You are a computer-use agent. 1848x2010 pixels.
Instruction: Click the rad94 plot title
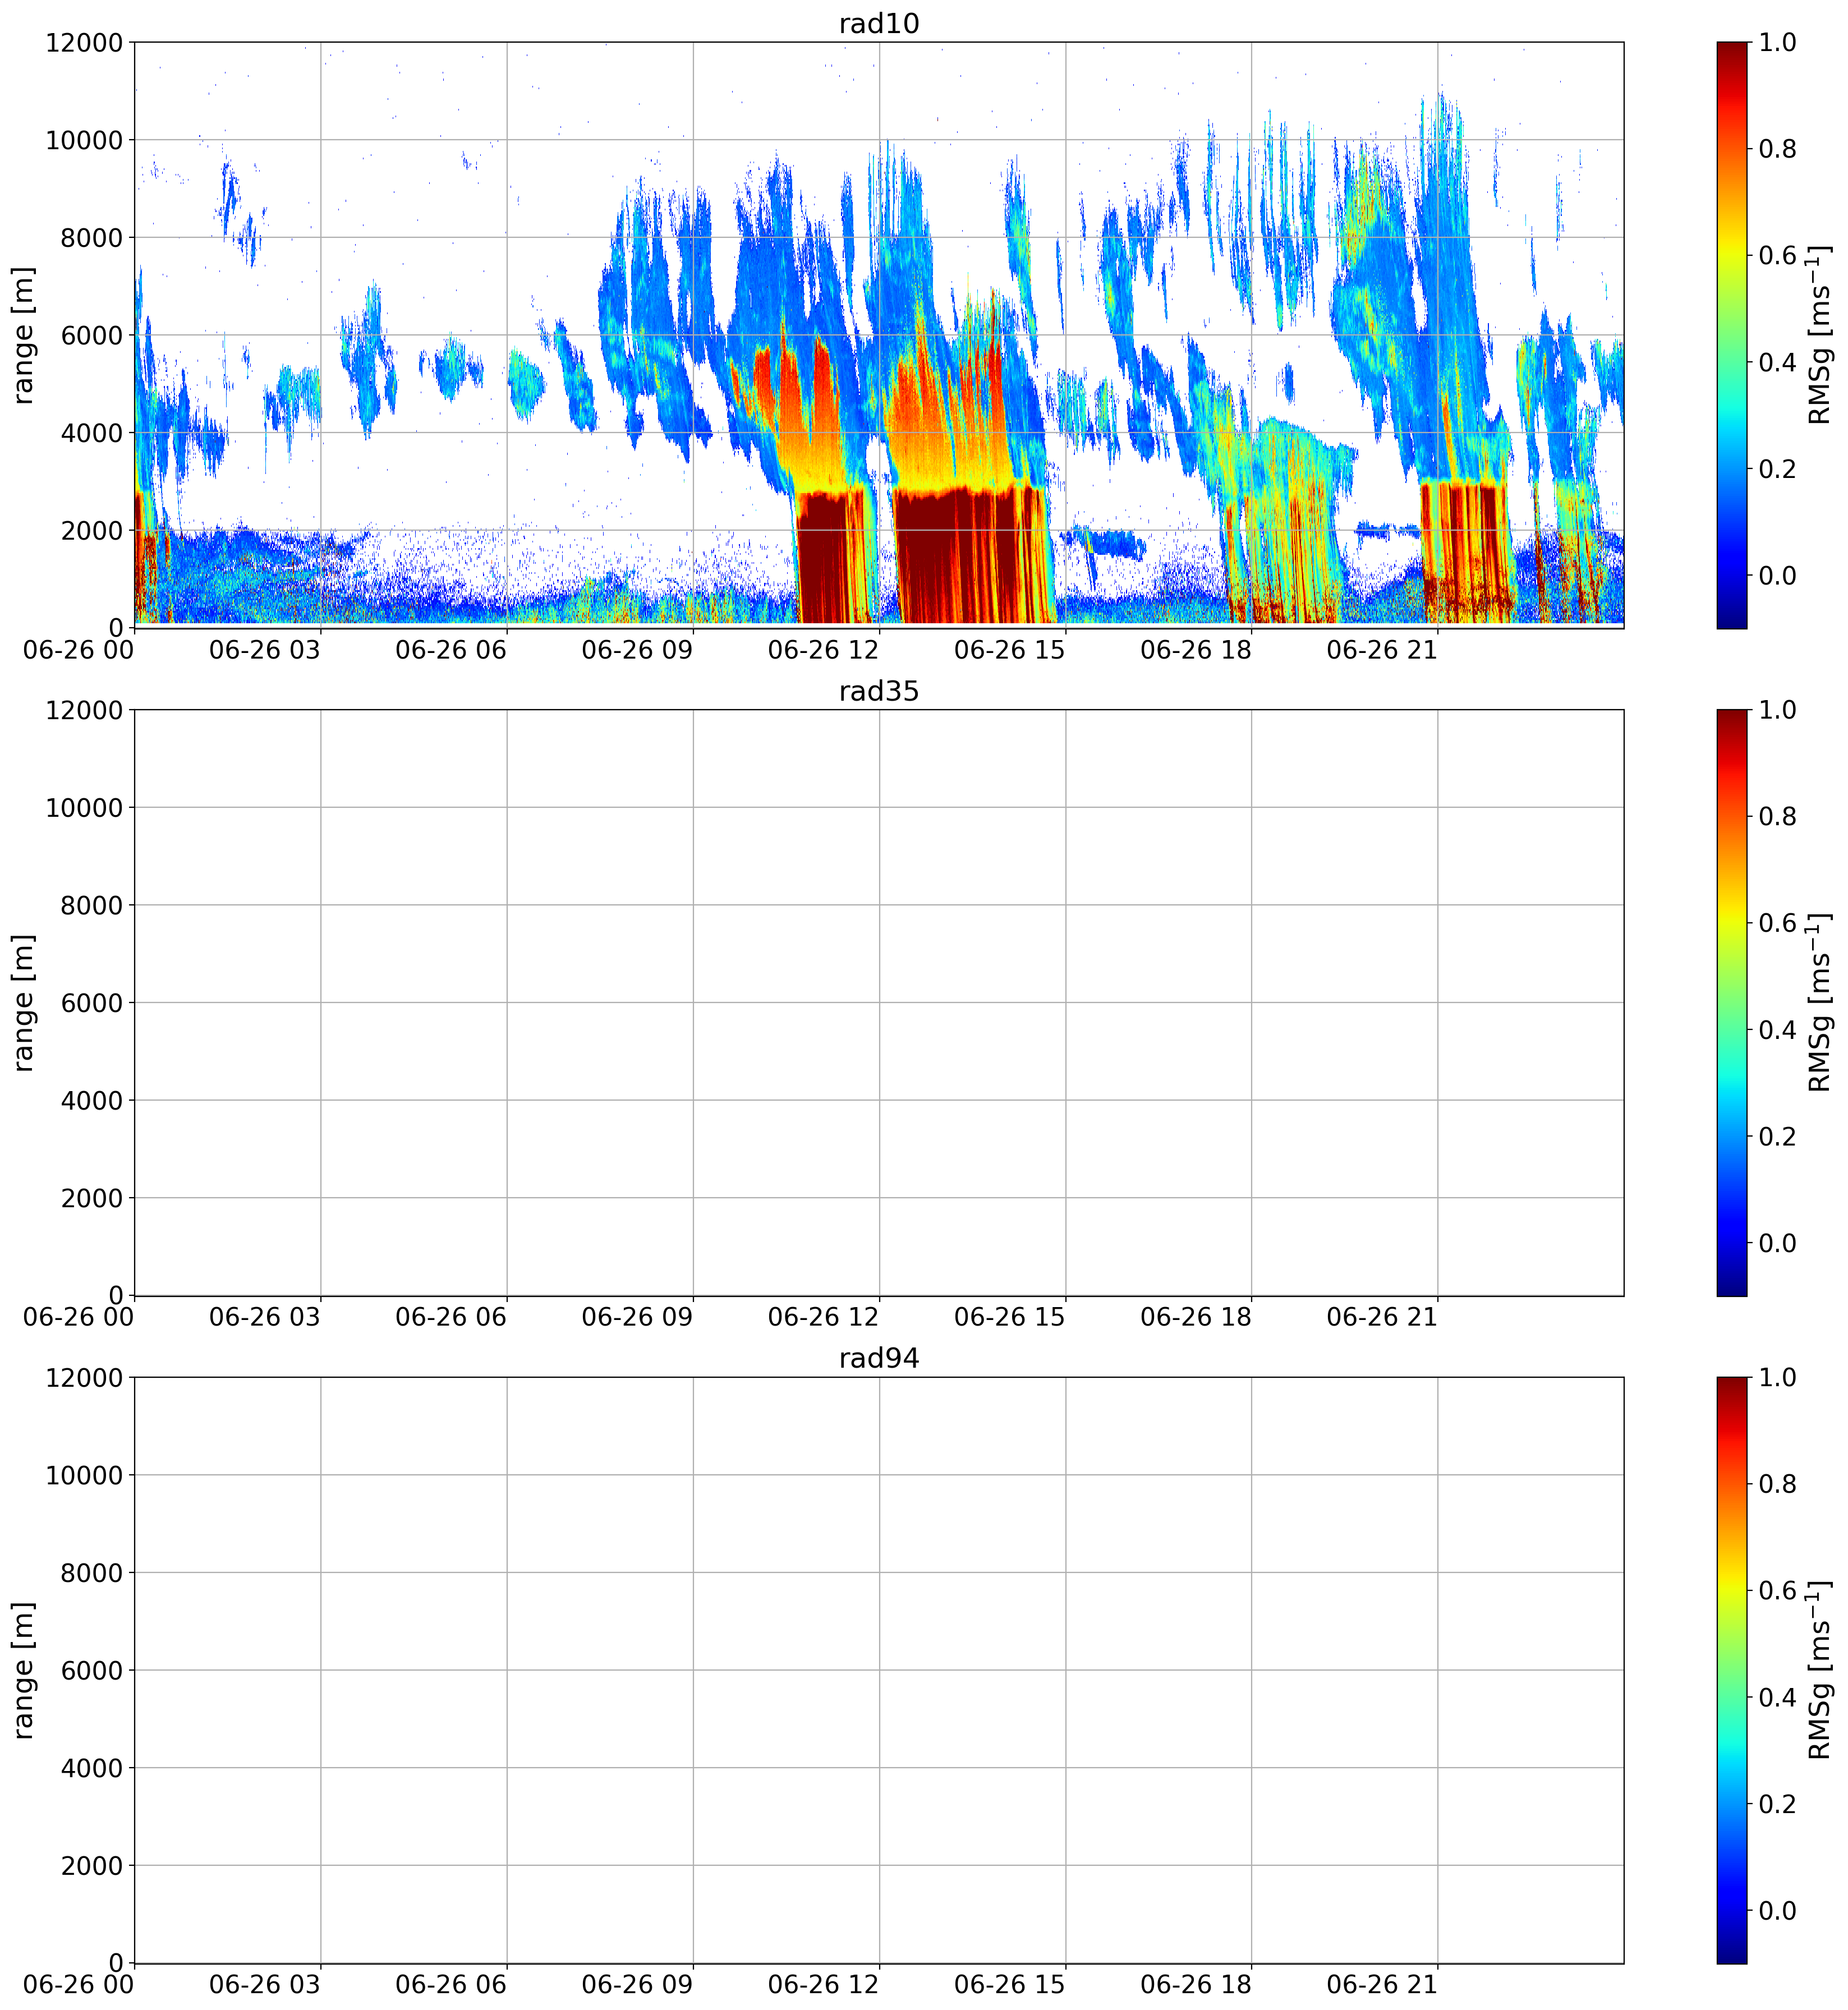coord(878,1358)
